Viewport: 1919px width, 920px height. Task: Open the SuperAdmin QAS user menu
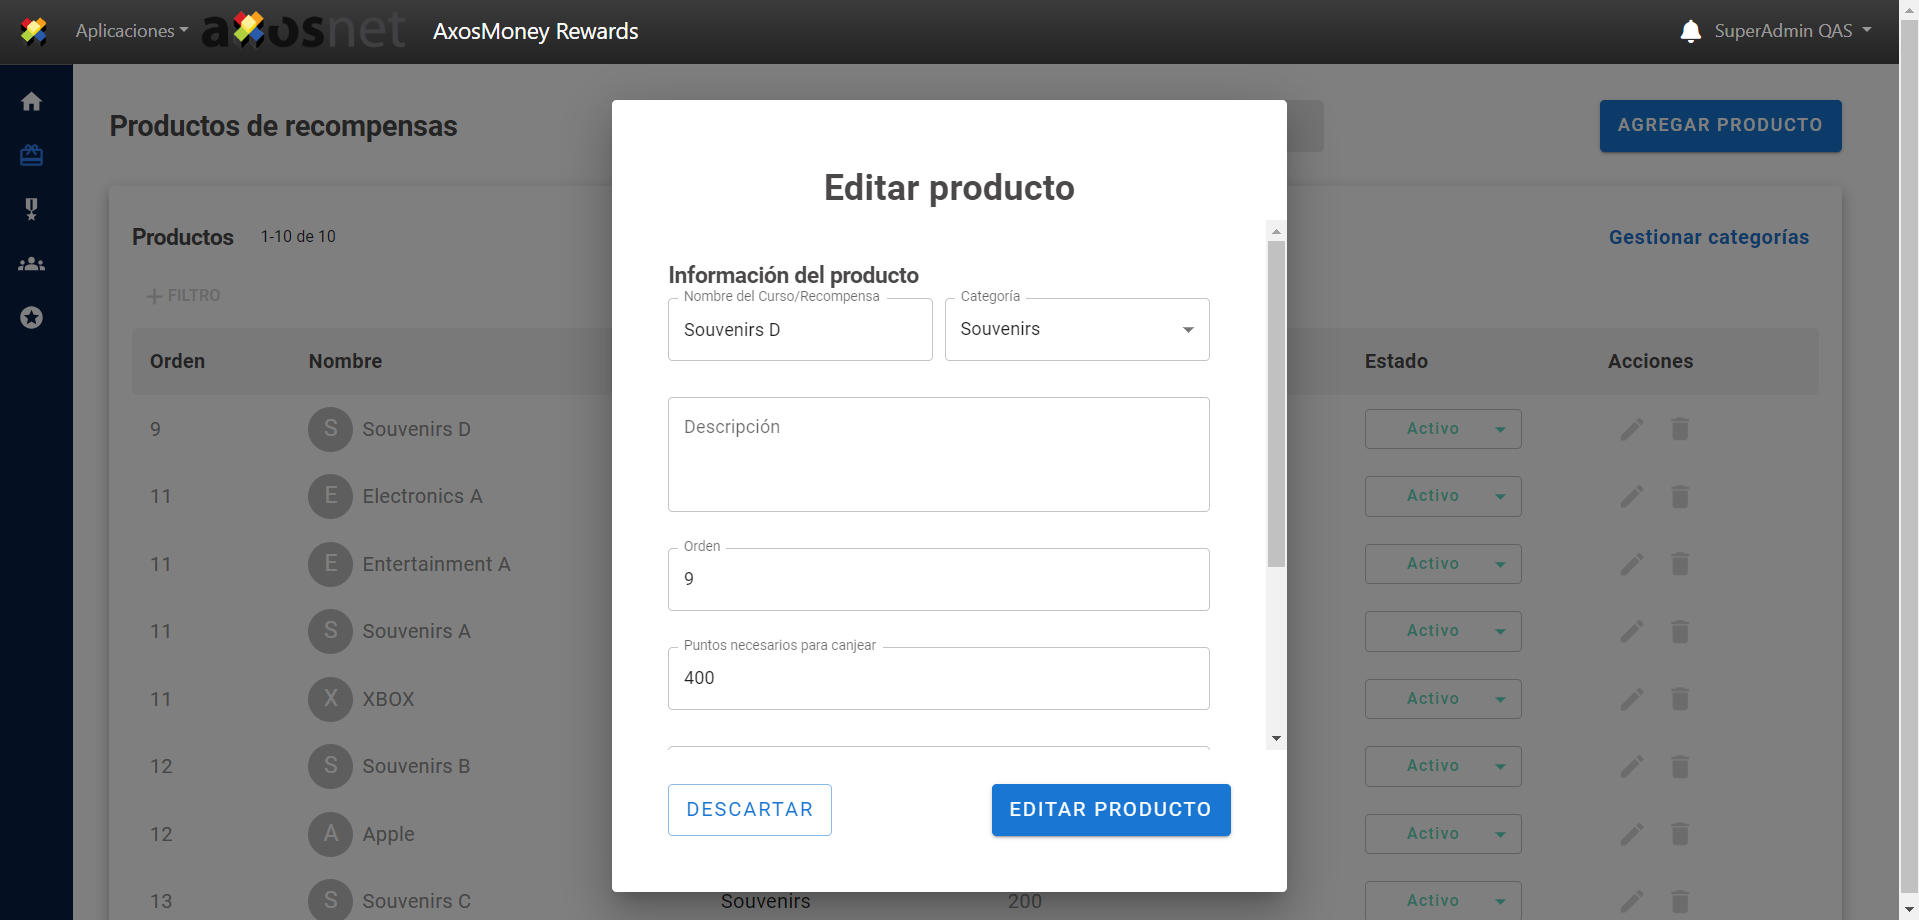[1792, 31]
